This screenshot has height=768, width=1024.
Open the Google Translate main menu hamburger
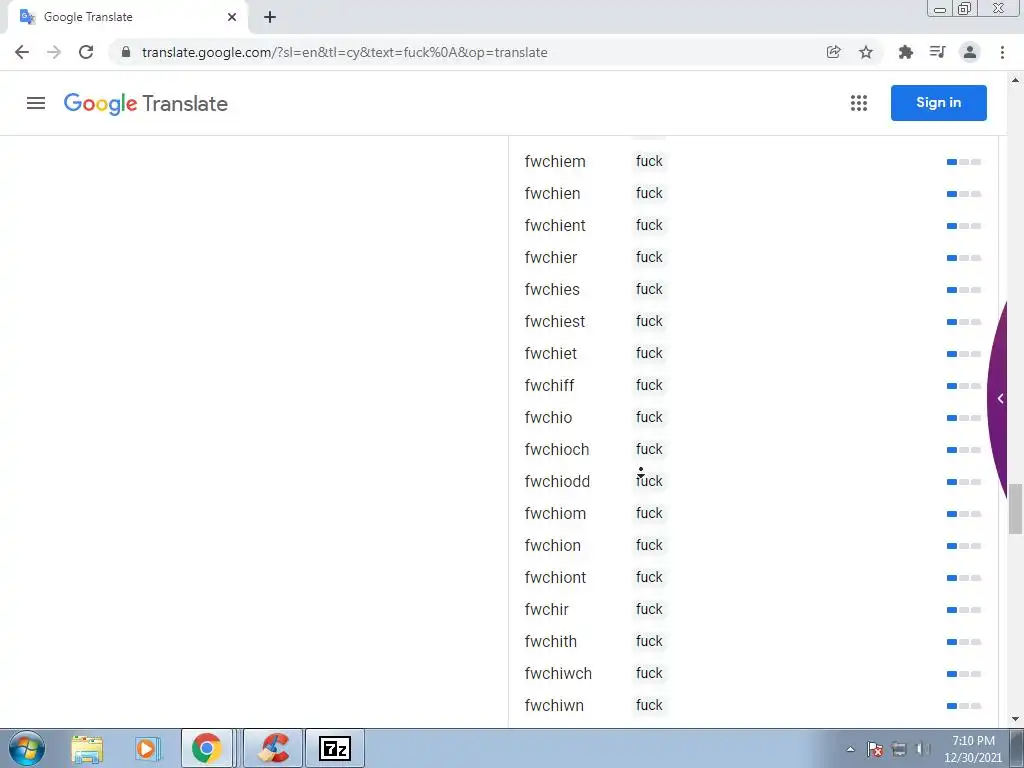click(36, 103)
